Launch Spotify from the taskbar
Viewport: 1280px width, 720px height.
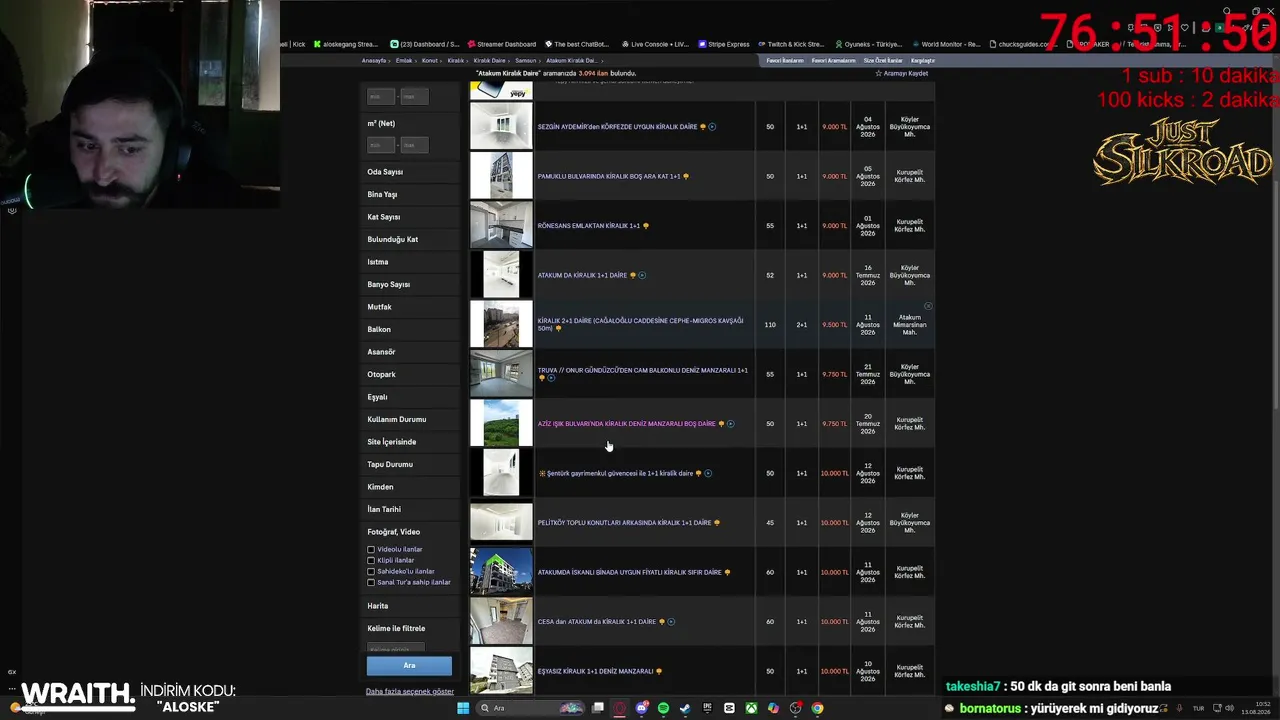(663, 708)
